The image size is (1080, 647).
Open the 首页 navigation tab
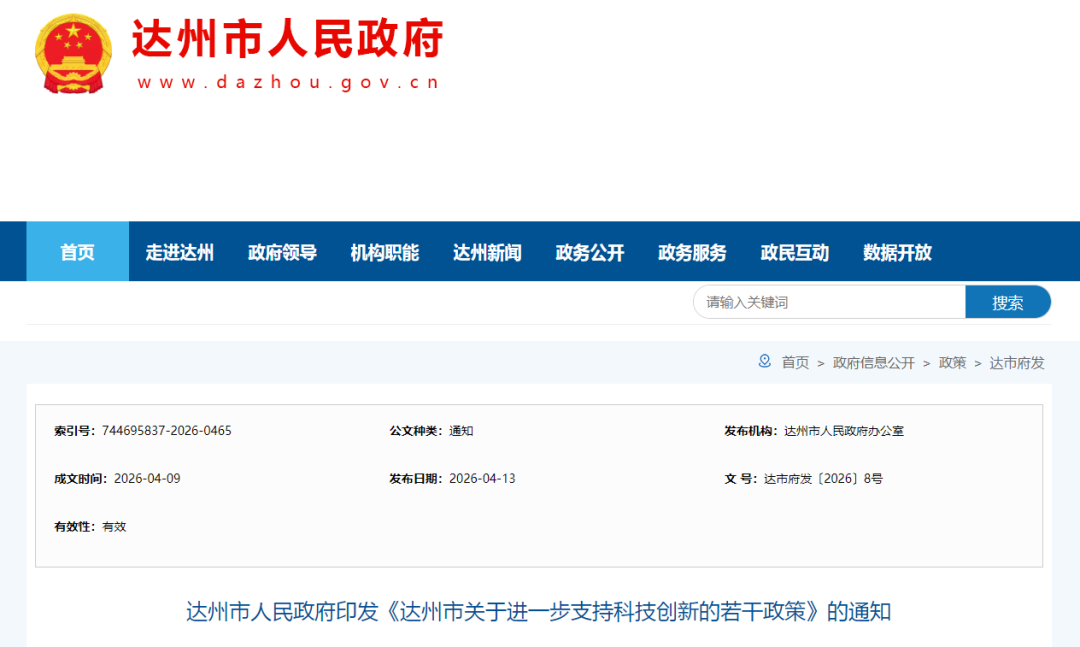pos(77,252)
